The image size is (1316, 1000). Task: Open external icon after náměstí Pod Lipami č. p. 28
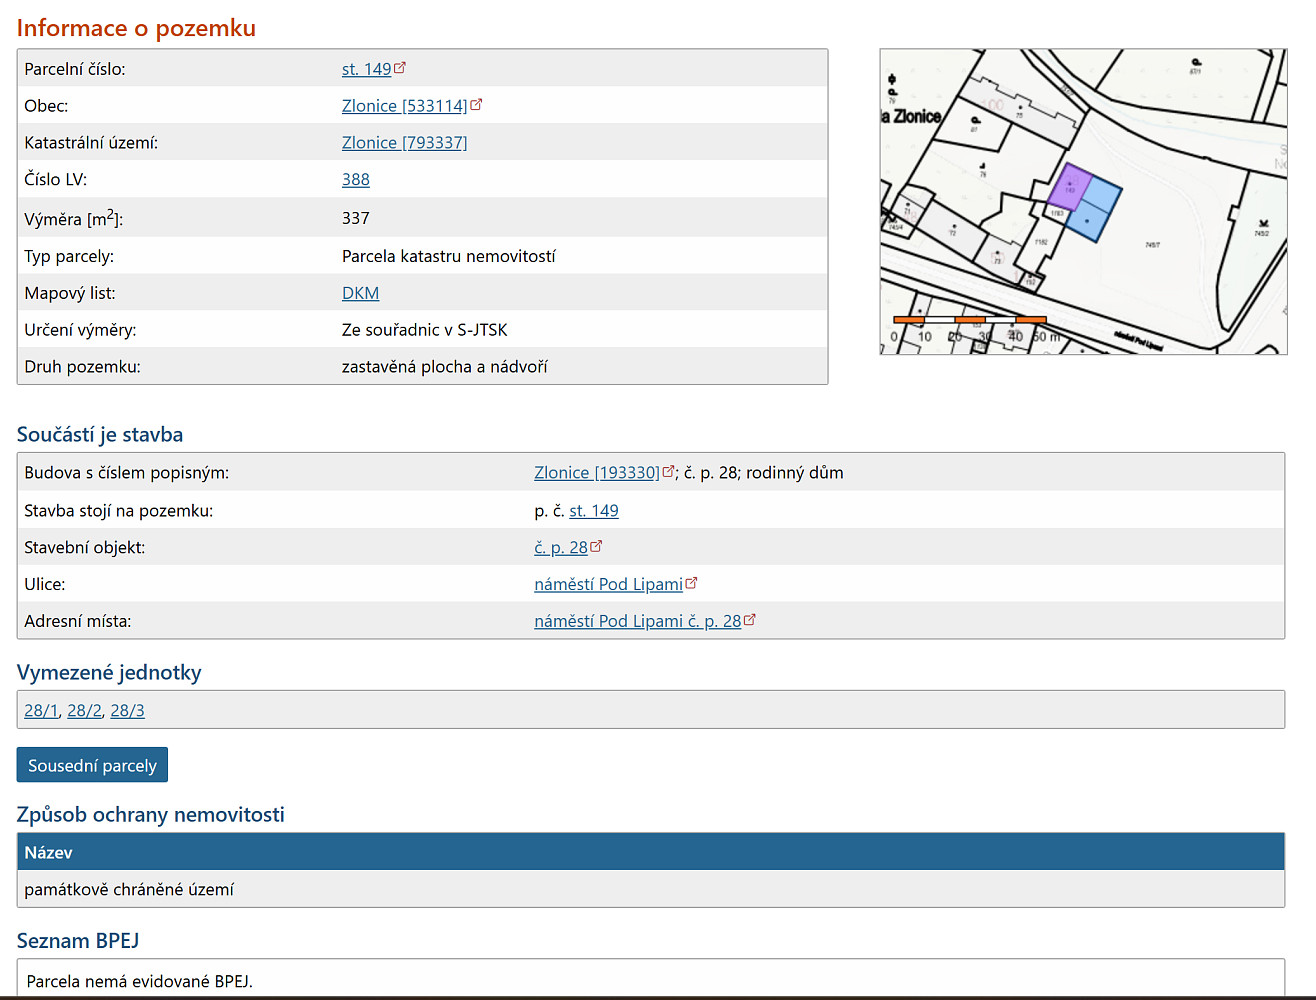pos(750,620)
